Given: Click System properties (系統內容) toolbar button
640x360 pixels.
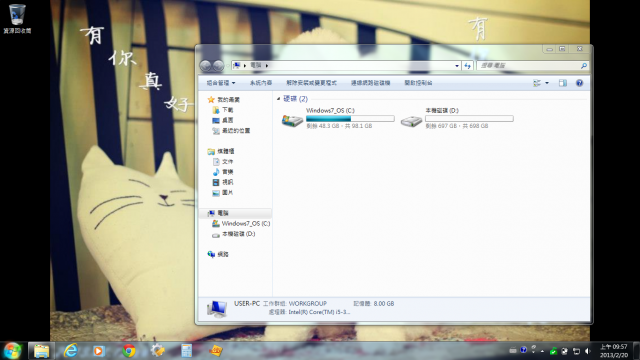Looking at the screenshot, I should [x=261, y=83].
